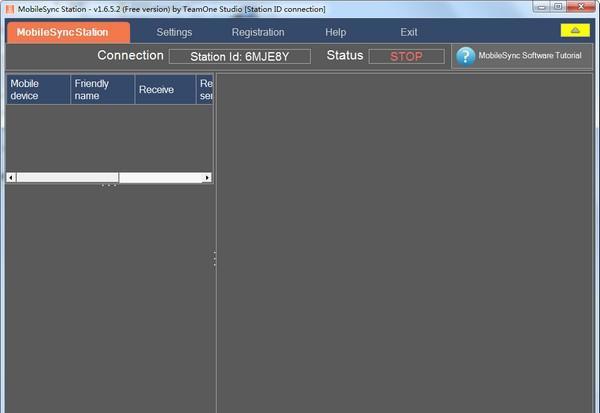Choose Exit in the top menu
This screenshot has width=600, height=413.
(409, 32)
